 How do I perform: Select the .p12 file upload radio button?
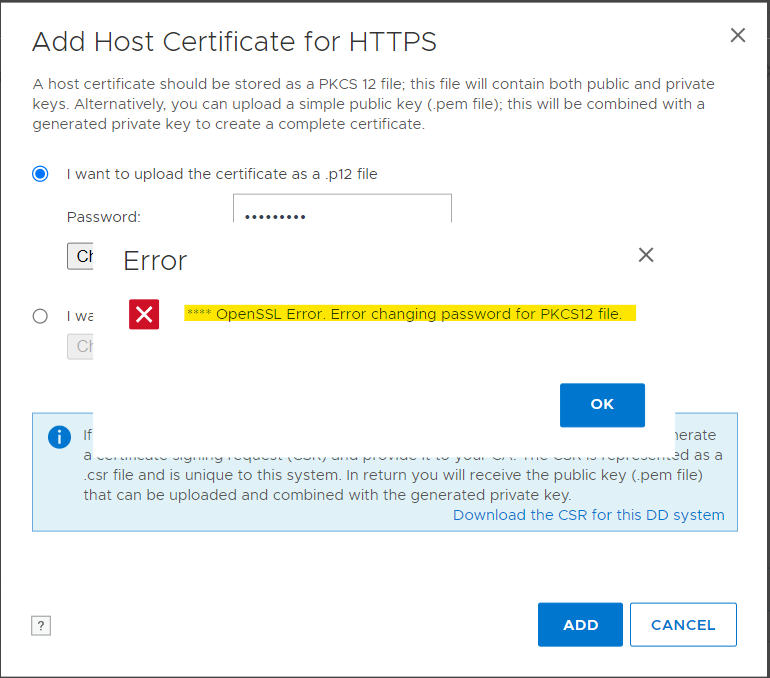tap(40, 174)
